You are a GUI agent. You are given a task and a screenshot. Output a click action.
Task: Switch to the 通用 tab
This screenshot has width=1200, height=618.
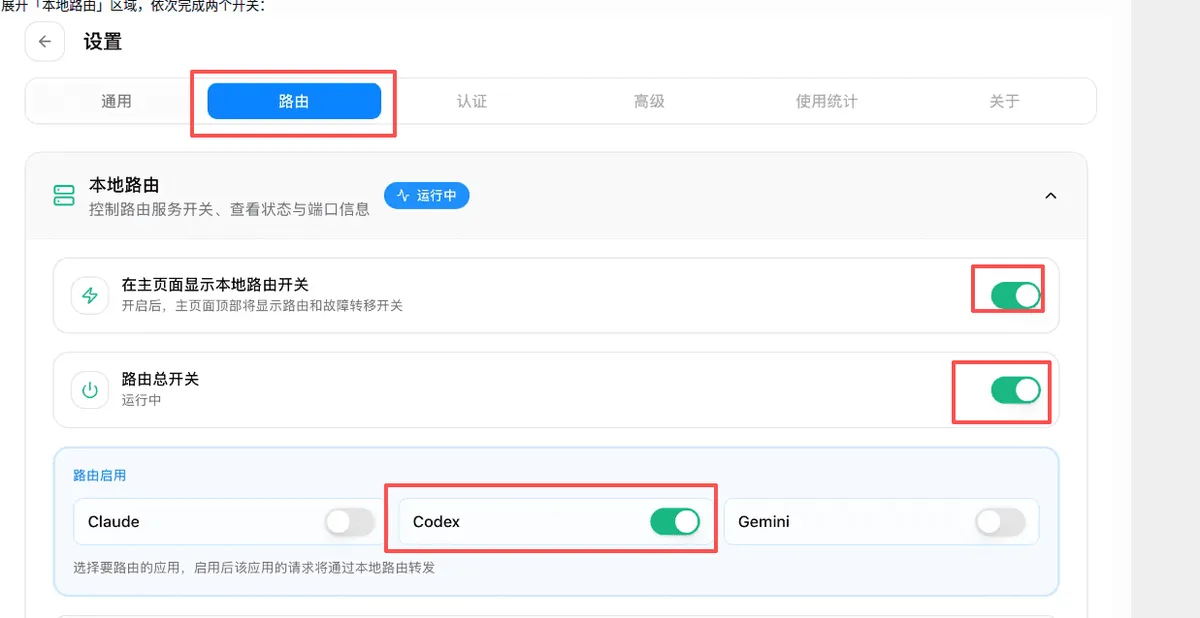(x=116, y=101)
